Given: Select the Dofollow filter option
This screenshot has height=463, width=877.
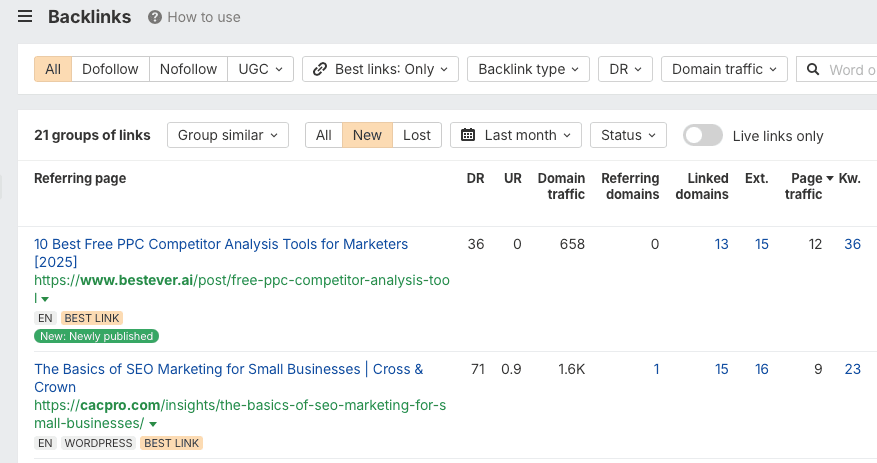Looking at the screenshot, I should click(x=110, y=69).
